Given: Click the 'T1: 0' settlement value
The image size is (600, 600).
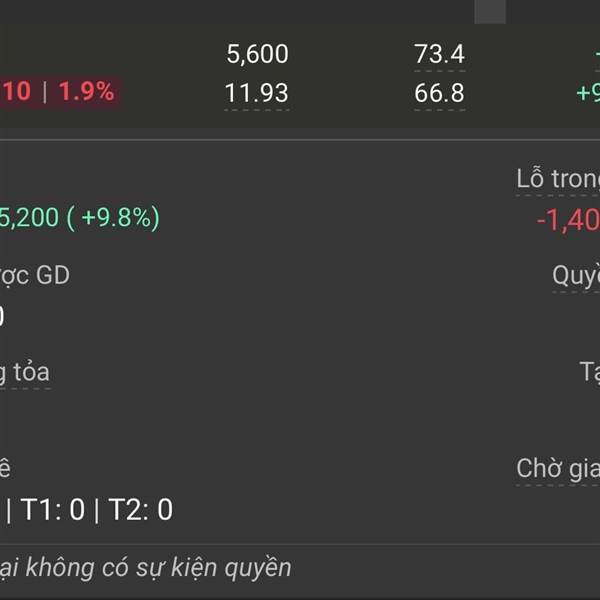Looking at the screenshot, I should tap(52, 509).
